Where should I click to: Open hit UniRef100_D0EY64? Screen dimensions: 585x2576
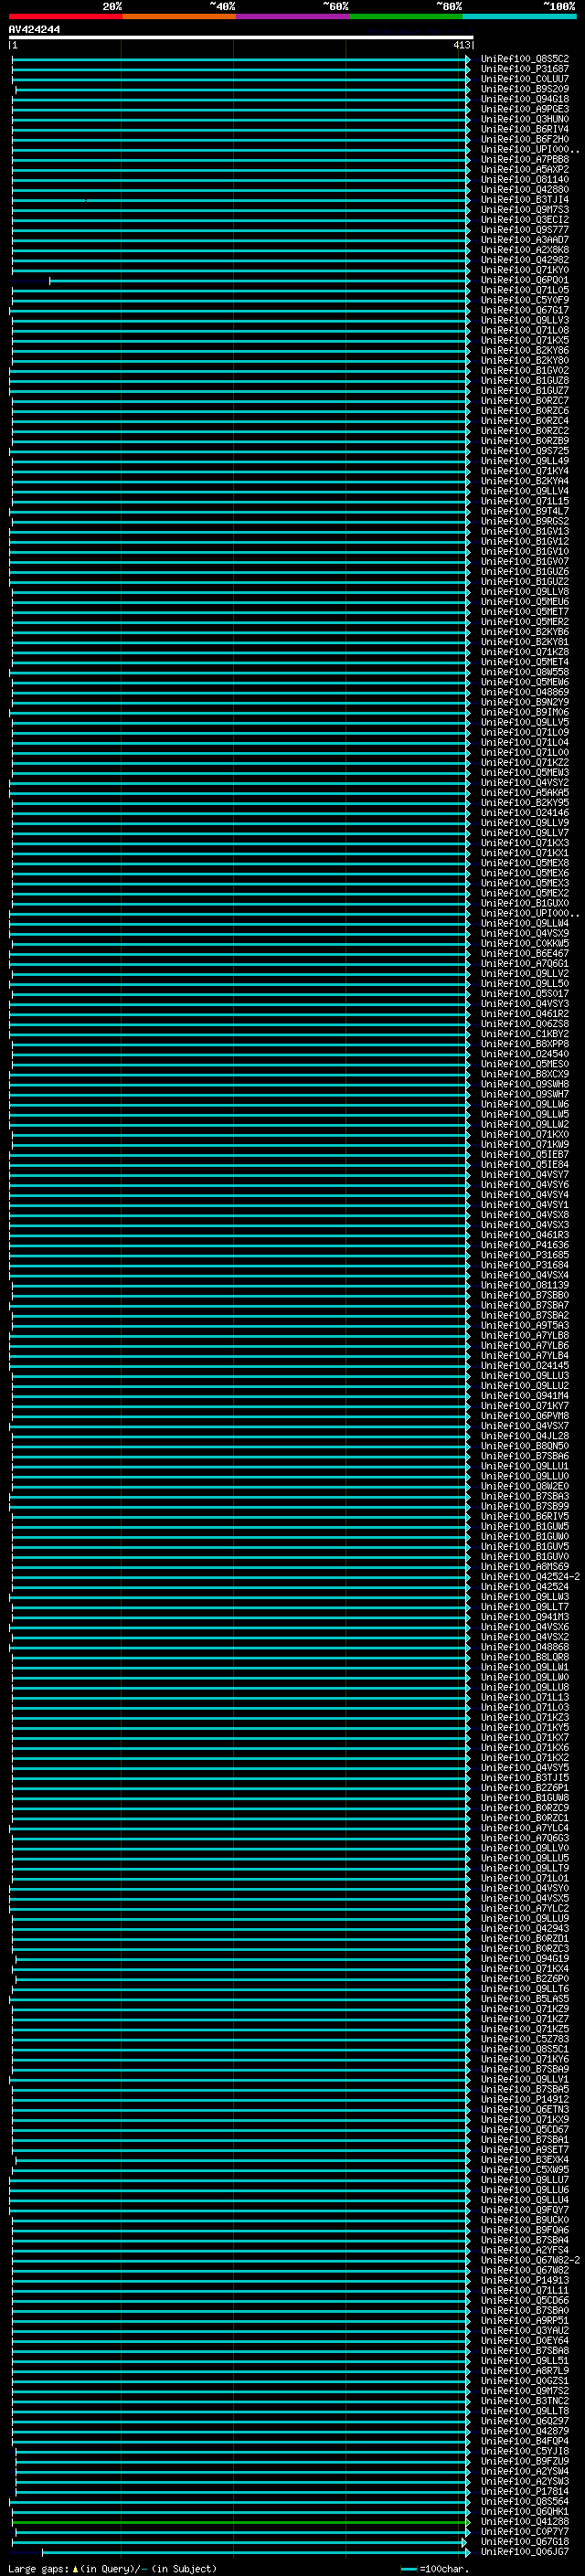pos(525,2340)
